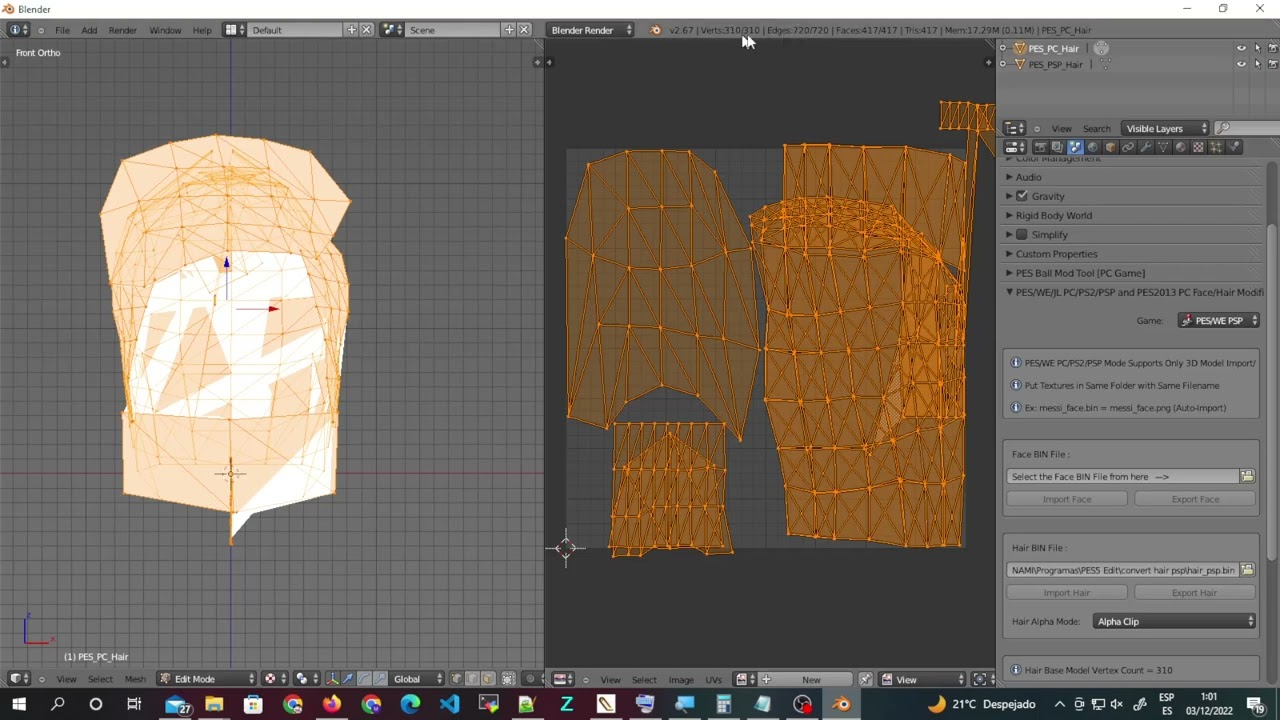Click the Import Hair button
Viewport: 1280px width, 720px height.
1067,593
